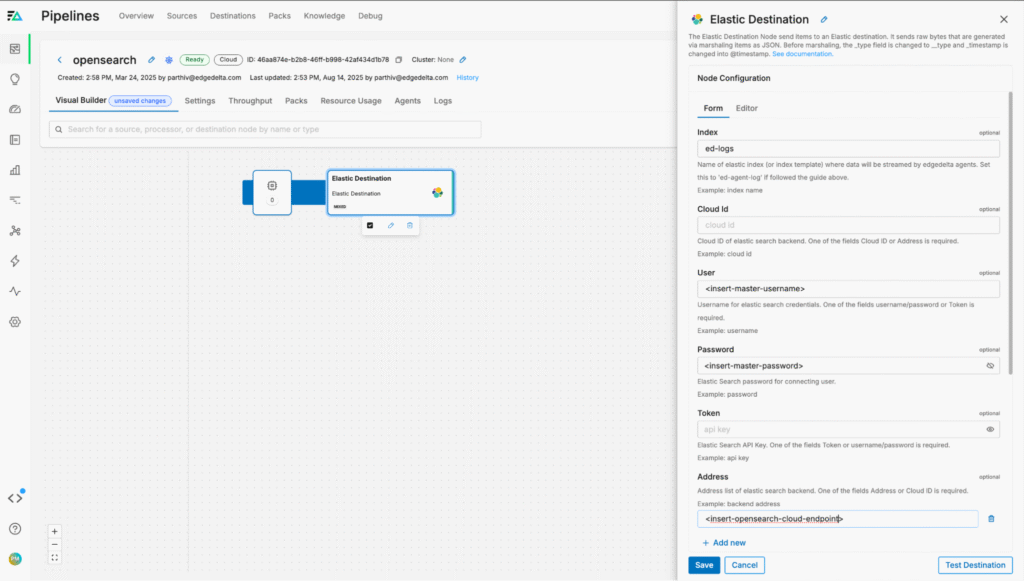Click the configuration panel scrollbar

[1011, 233]
